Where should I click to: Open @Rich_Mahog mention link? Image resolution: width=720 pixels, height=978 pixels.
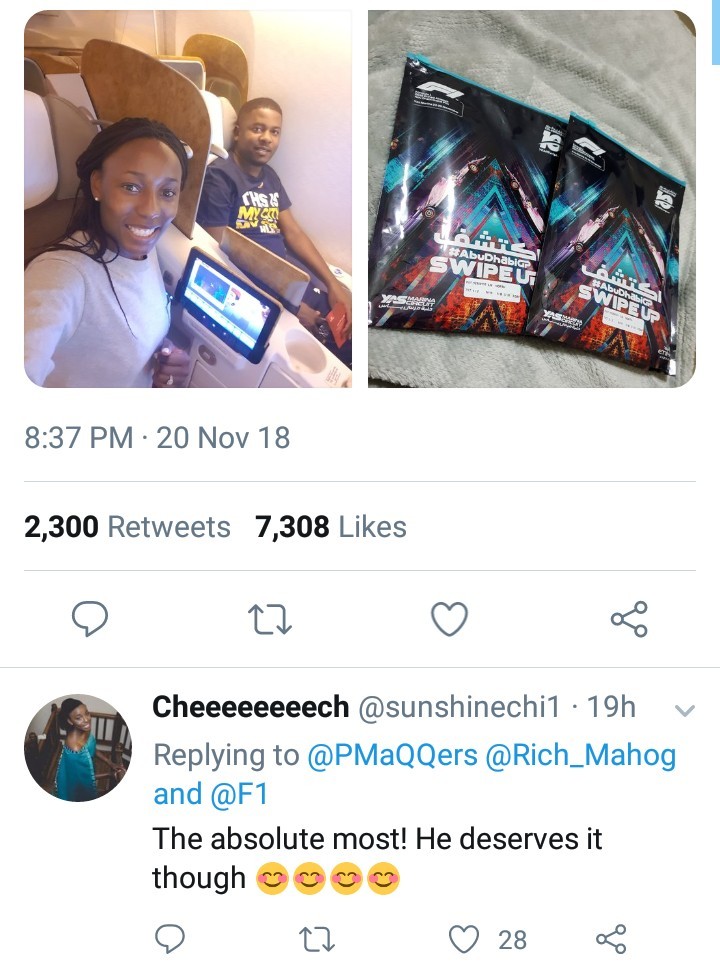pos(580,755)
